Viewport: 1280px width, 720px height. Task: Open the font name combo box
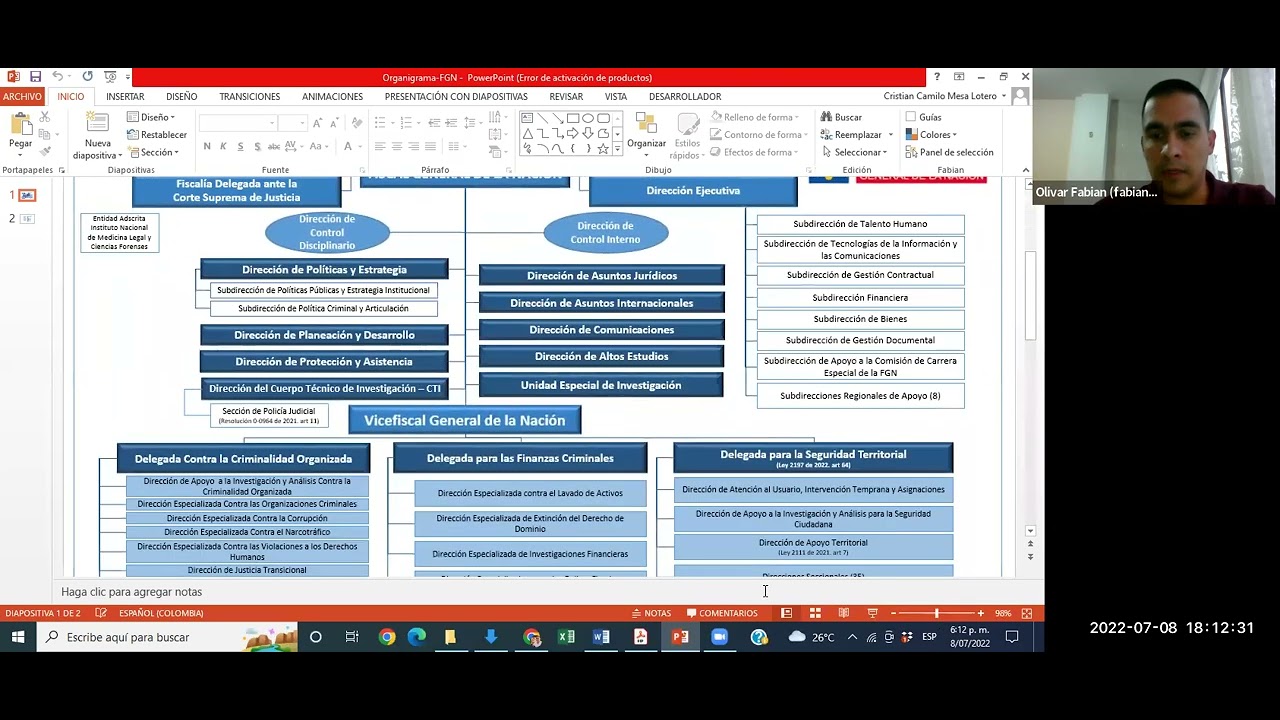pyautogui.click(x=238, y=123)
